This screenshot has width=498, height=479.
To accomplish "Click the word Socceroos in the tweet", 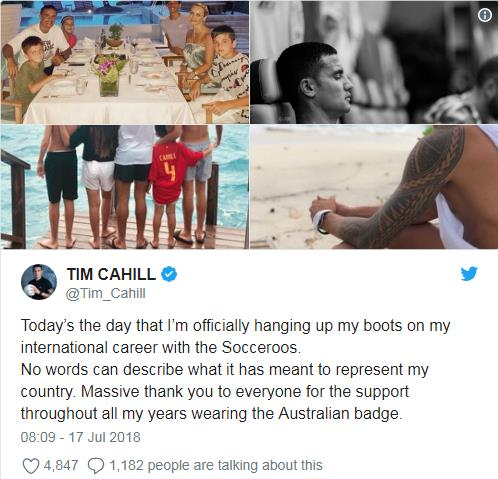I will [261, 348].
